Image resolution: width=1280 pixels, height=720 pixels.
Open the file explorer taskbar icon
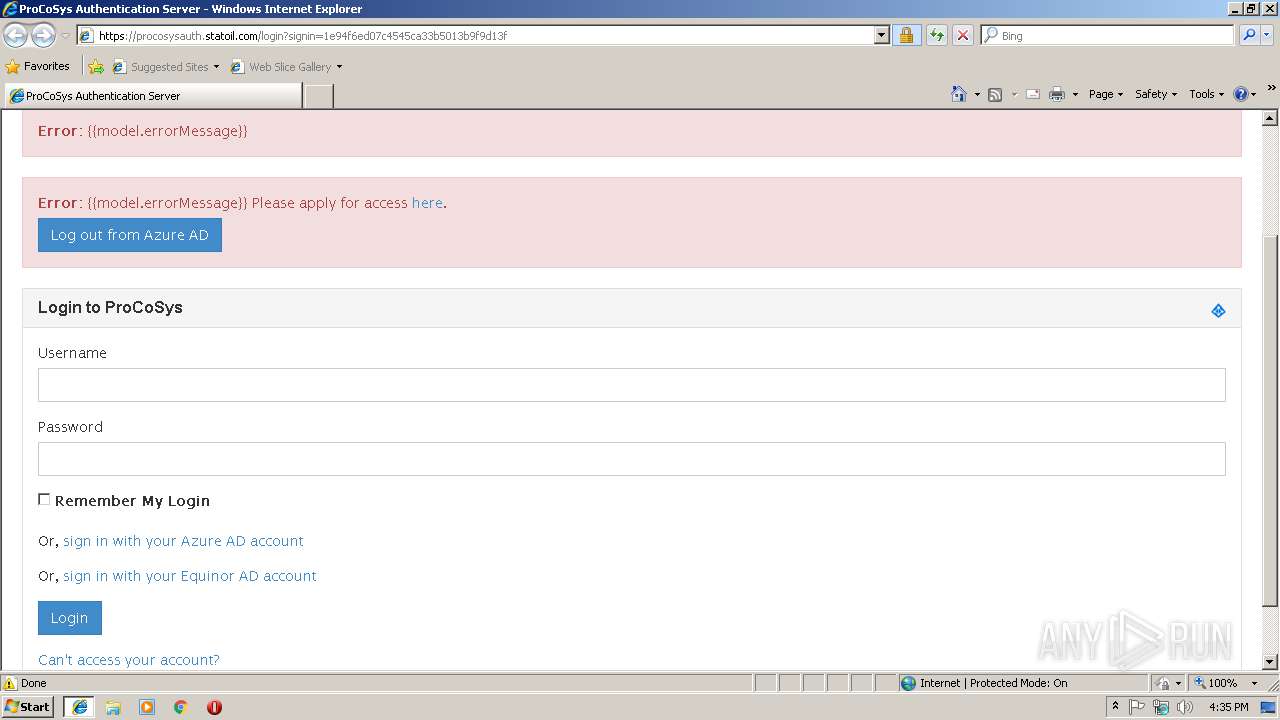113,707
